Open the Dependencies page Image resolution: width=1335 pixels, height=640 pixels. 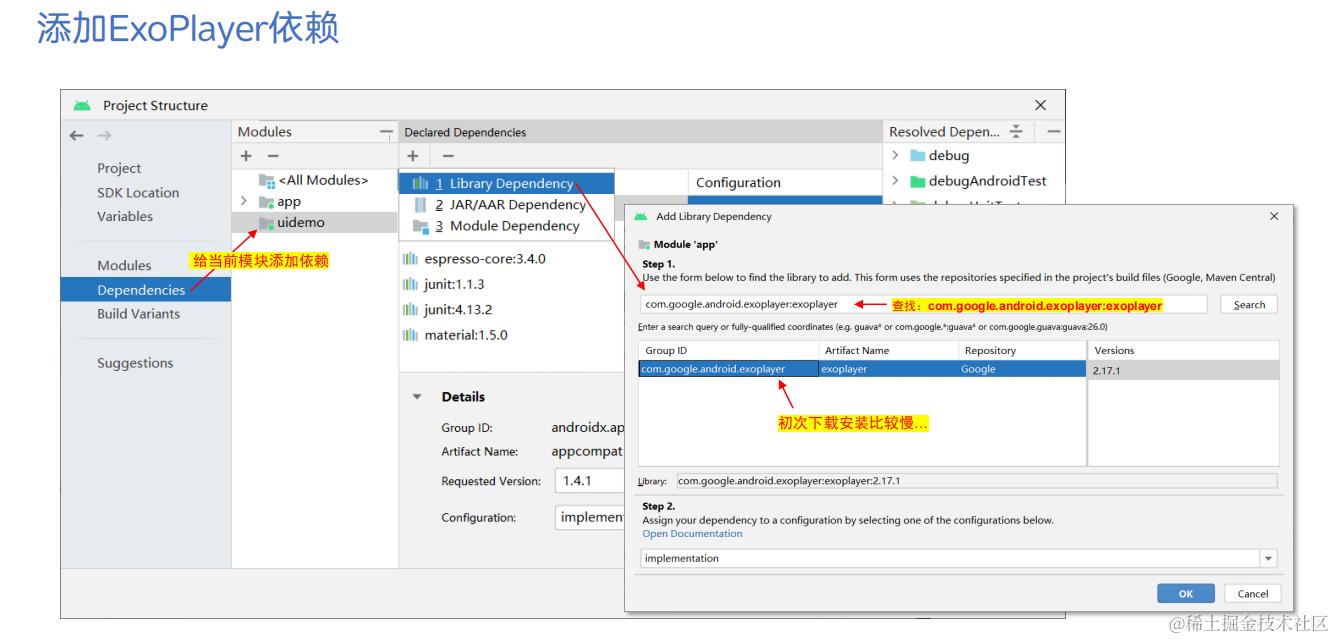(146, 290)
